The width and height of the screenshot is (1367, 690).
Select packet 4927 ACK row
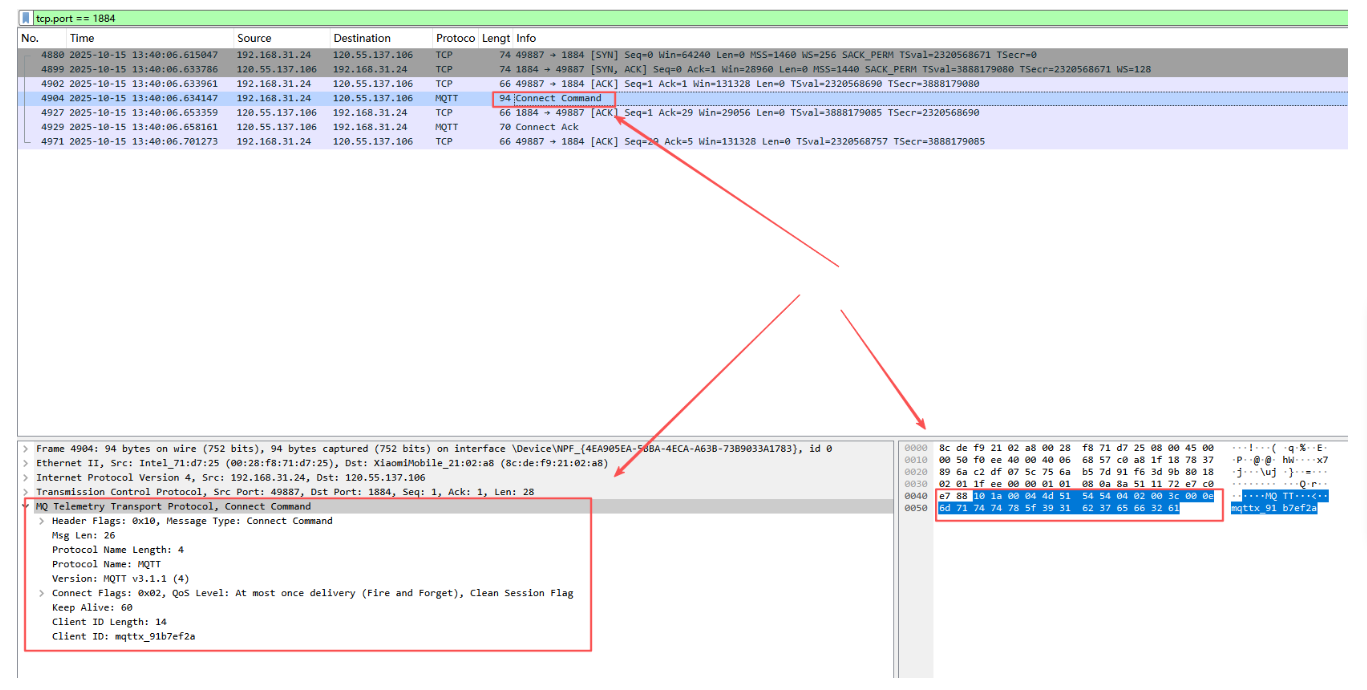pos(683,113)
